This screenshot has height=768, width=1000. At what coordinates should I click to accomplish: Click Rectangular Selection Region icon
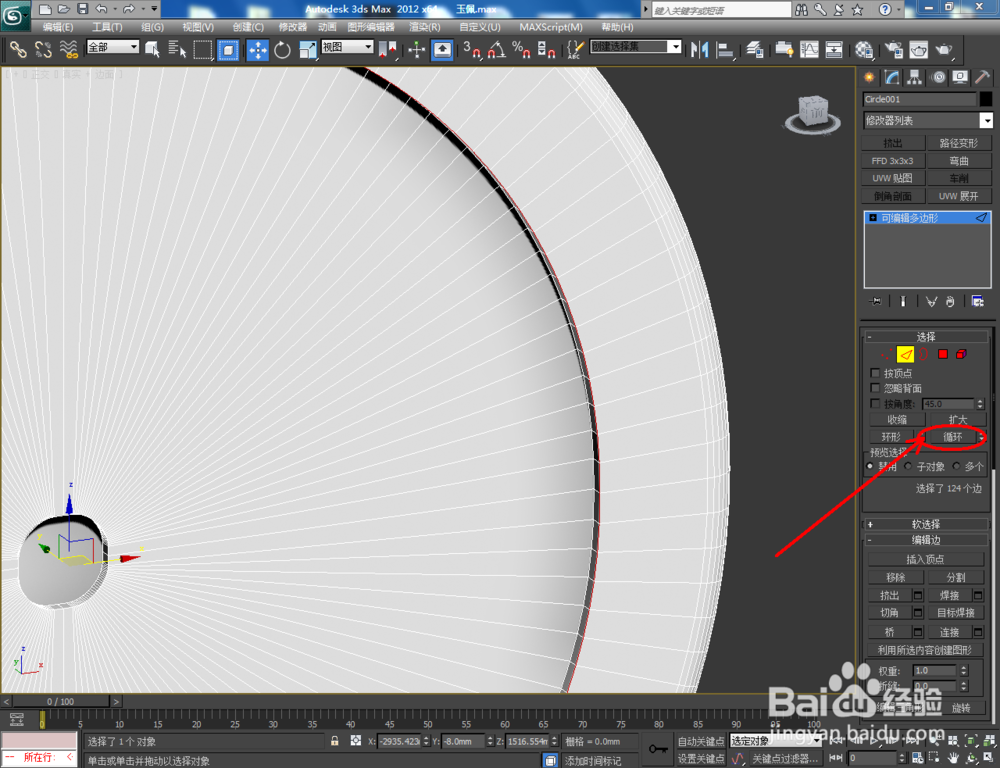point(203,49)
